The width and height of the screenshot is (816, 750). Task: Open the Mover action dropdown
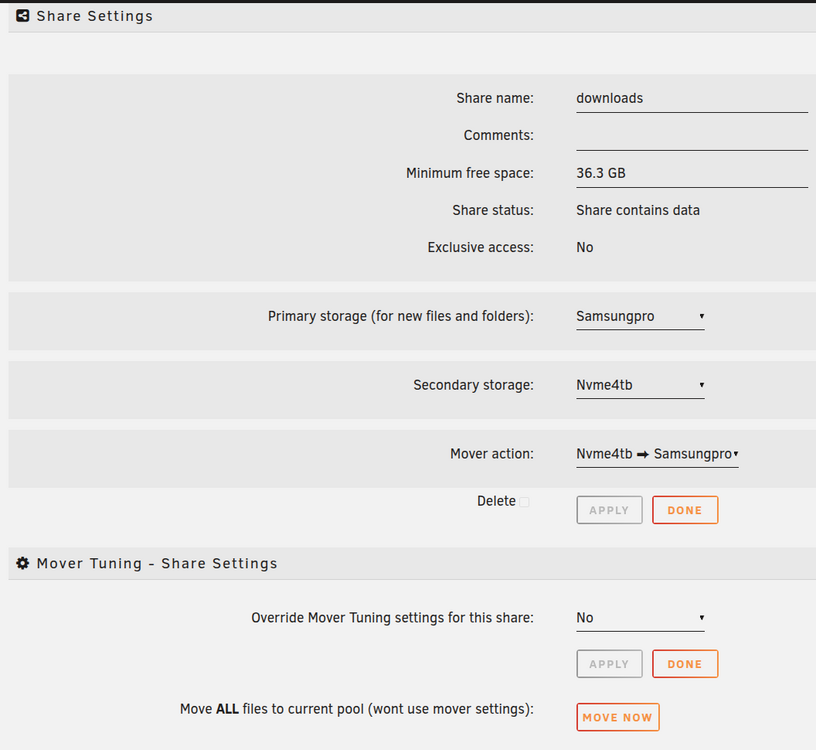[x=657, y=454]
